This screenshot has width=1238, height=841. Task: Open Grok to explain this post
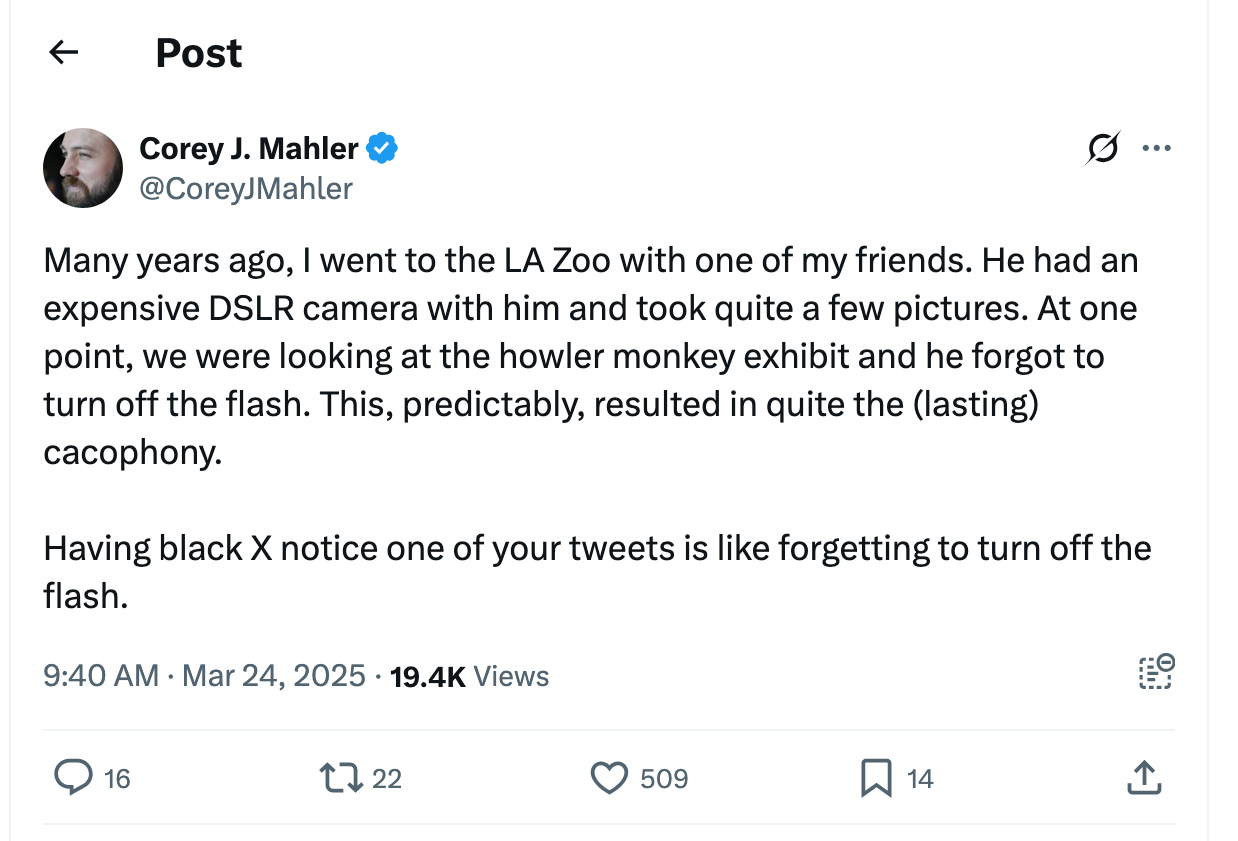(x=1103, y=147)
